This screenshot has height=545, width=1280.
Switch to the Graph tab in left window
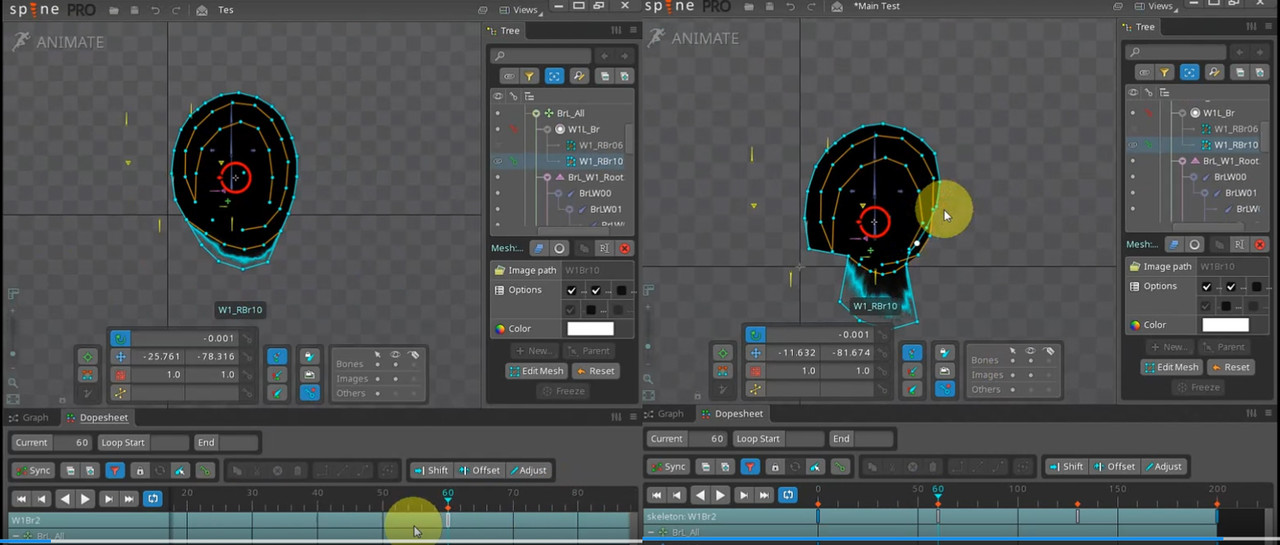tap(29, 417)
